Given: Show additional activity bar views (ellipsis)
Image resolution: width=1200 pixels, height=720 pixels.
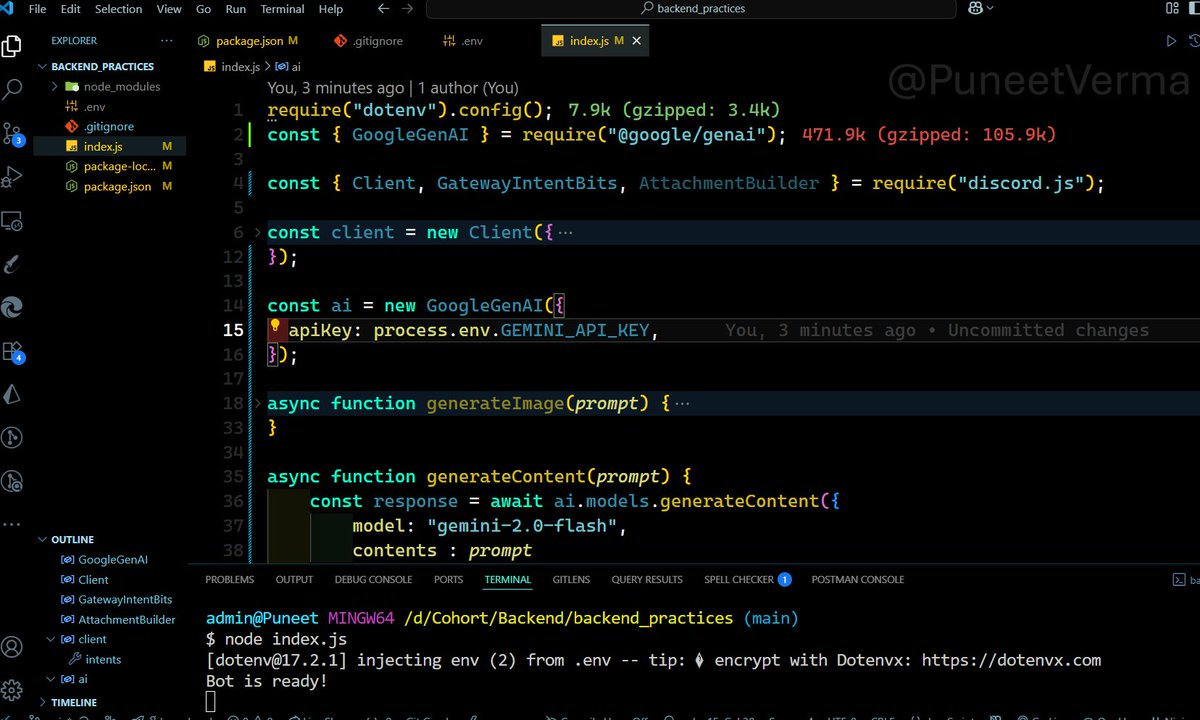Looking at the screenshot, I should [x=12, y=524].
